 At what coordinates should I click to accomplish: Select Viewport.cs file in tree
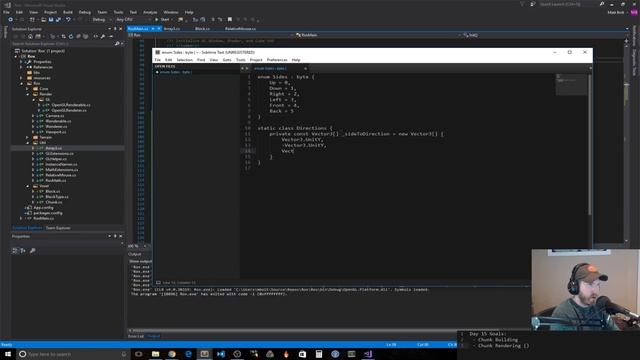56,132
